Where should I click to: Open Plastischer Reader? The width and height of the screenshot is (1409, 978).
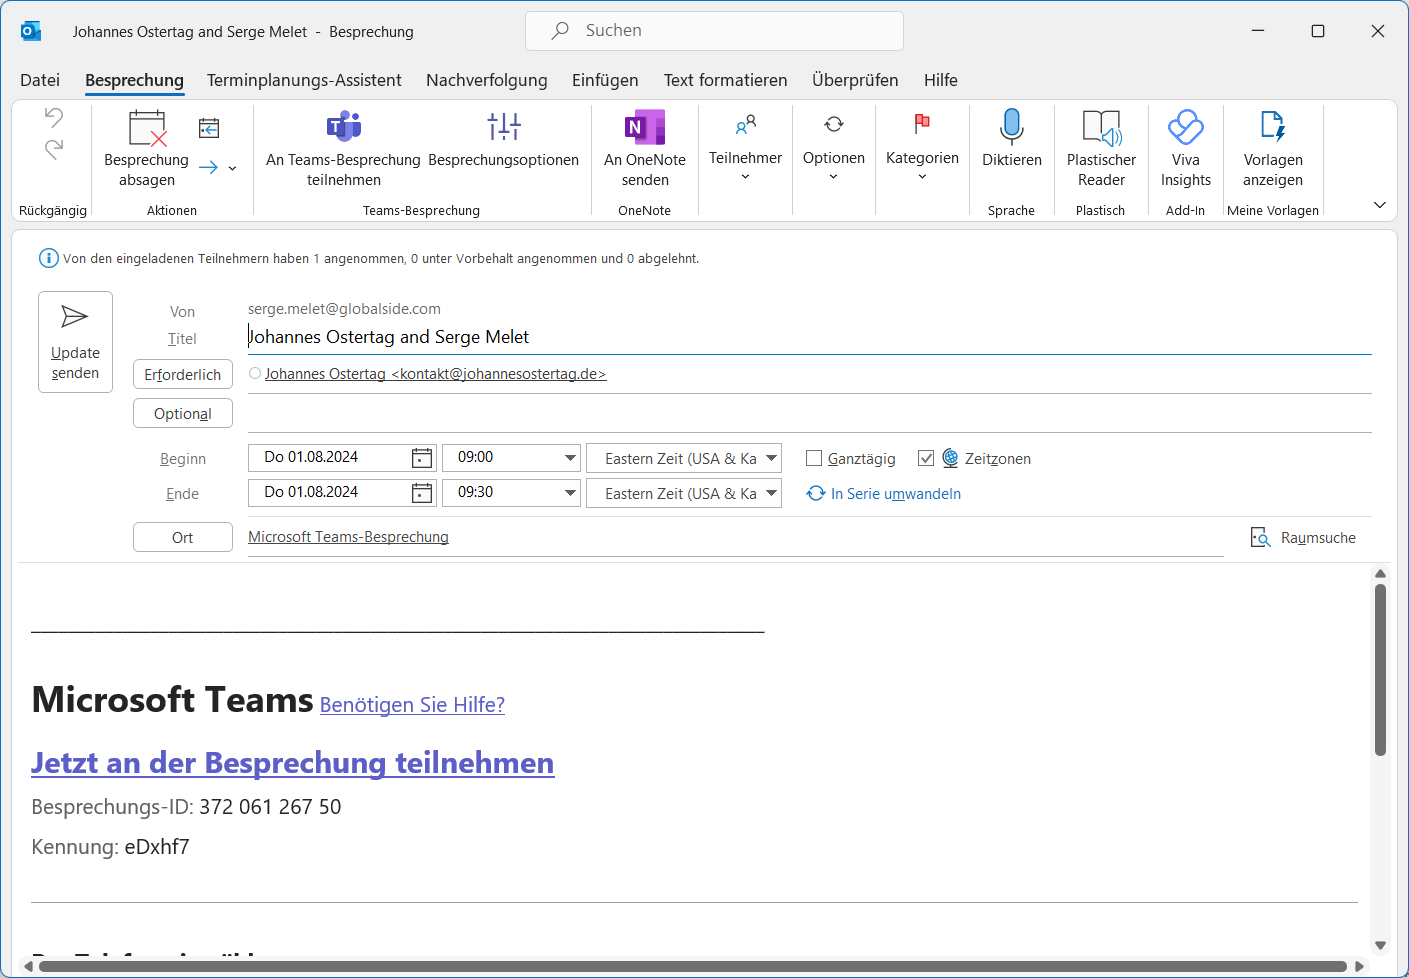1101,128
